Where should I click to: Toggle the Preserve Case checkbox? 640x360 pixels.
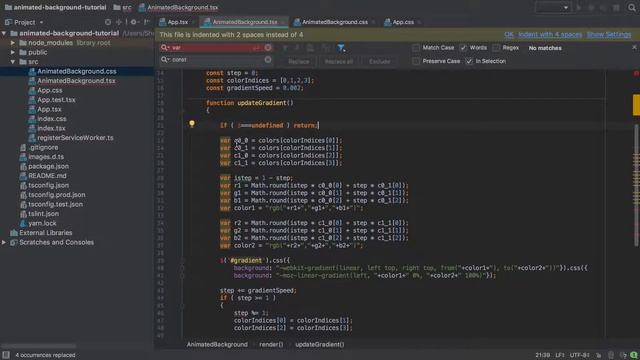(x=416, y=61)
